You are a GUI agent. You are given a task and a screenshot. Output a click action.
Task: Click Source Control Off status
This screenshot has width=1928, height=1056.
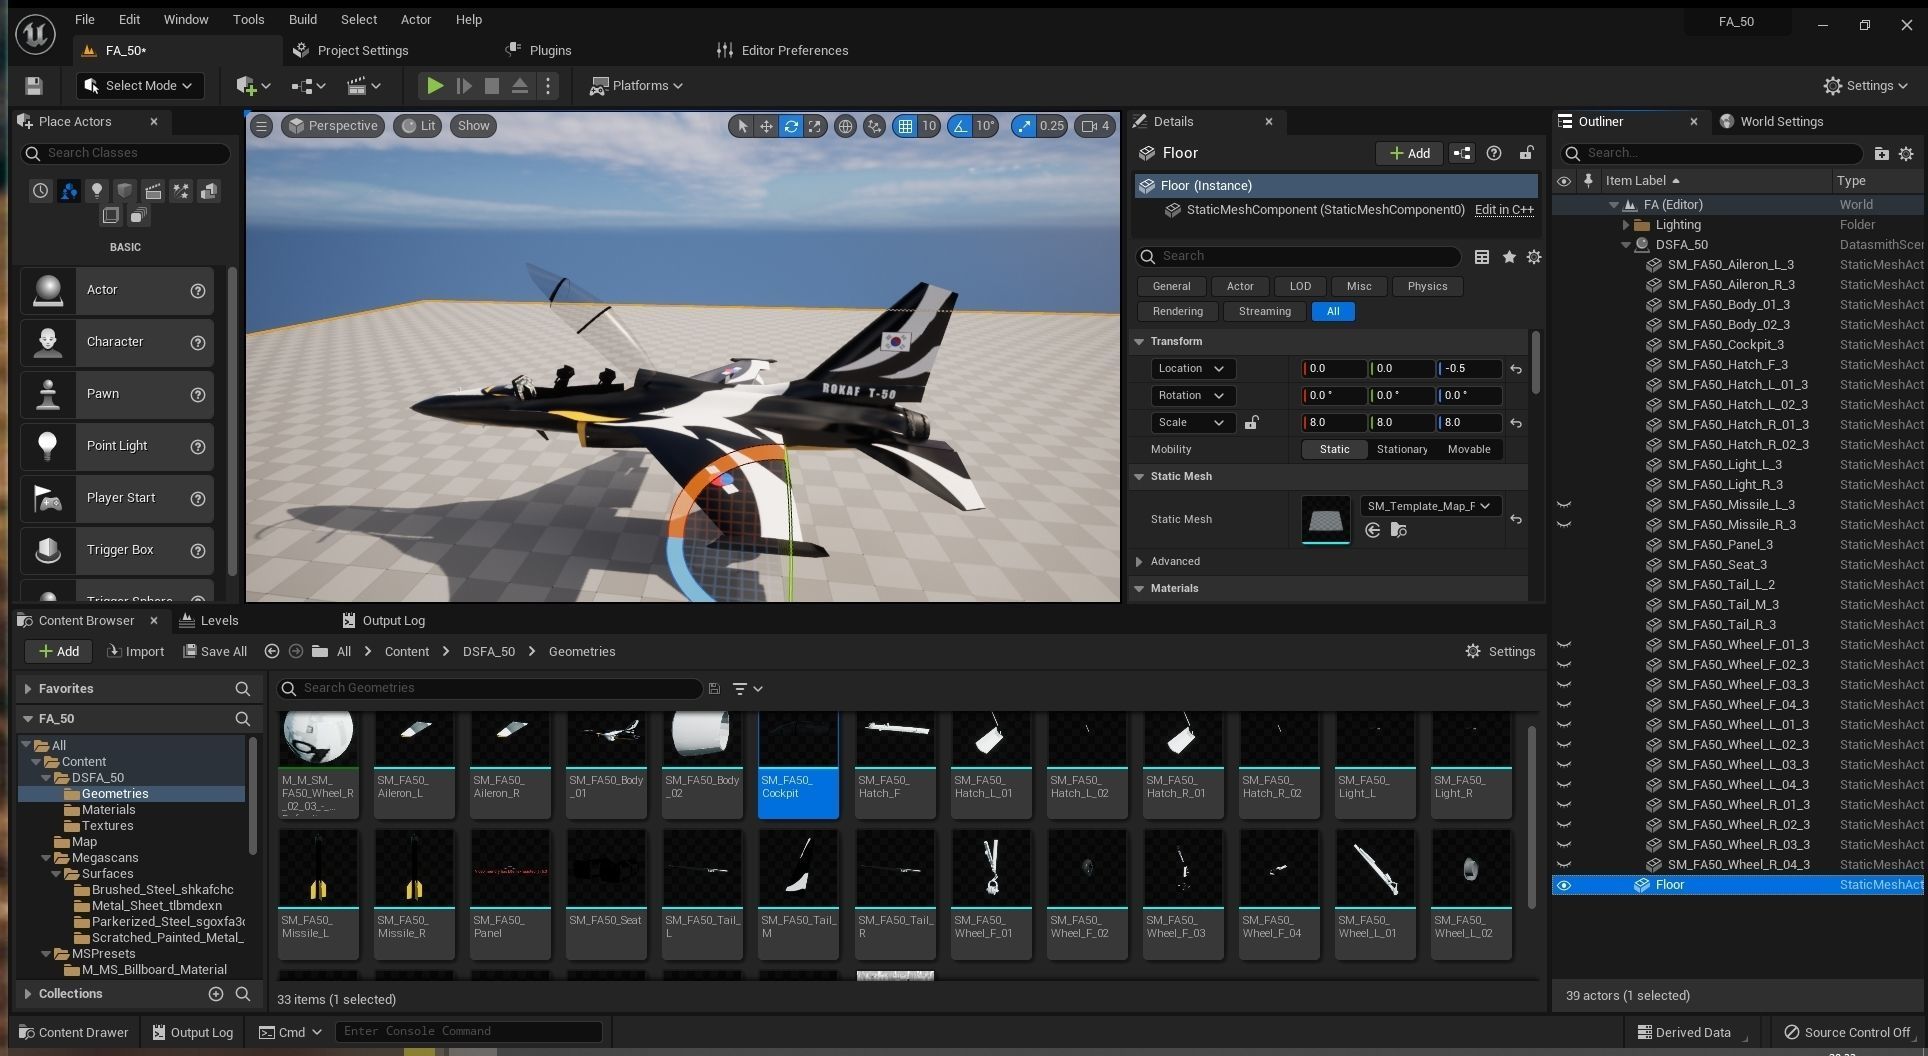coord(1847,1033)
